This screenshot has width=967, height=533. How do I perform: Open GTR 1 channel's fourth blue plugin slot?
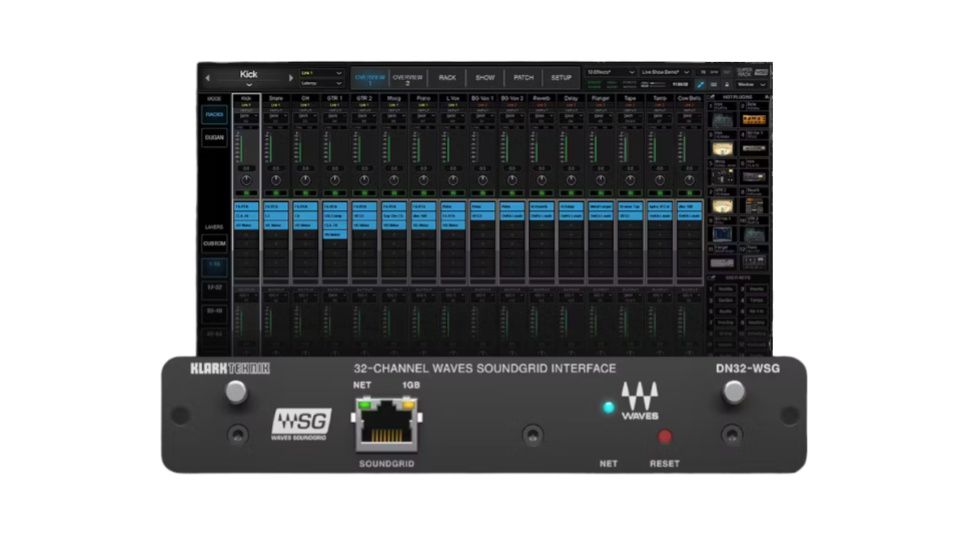(x=335, y=235)
